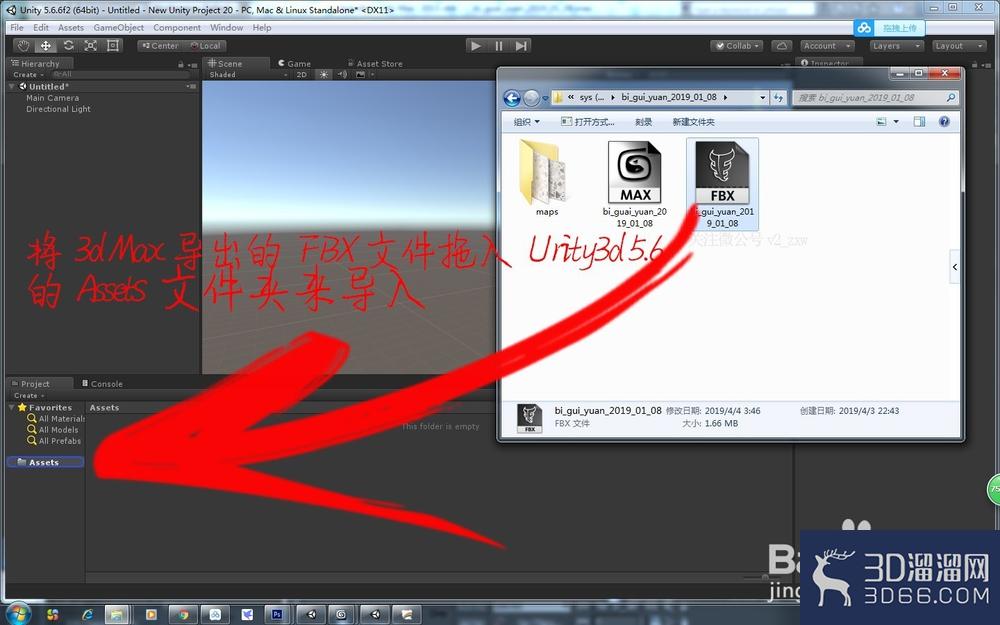The image size is (1000, 625).
Task: Open the Edit menu
Action: [41, 27]
